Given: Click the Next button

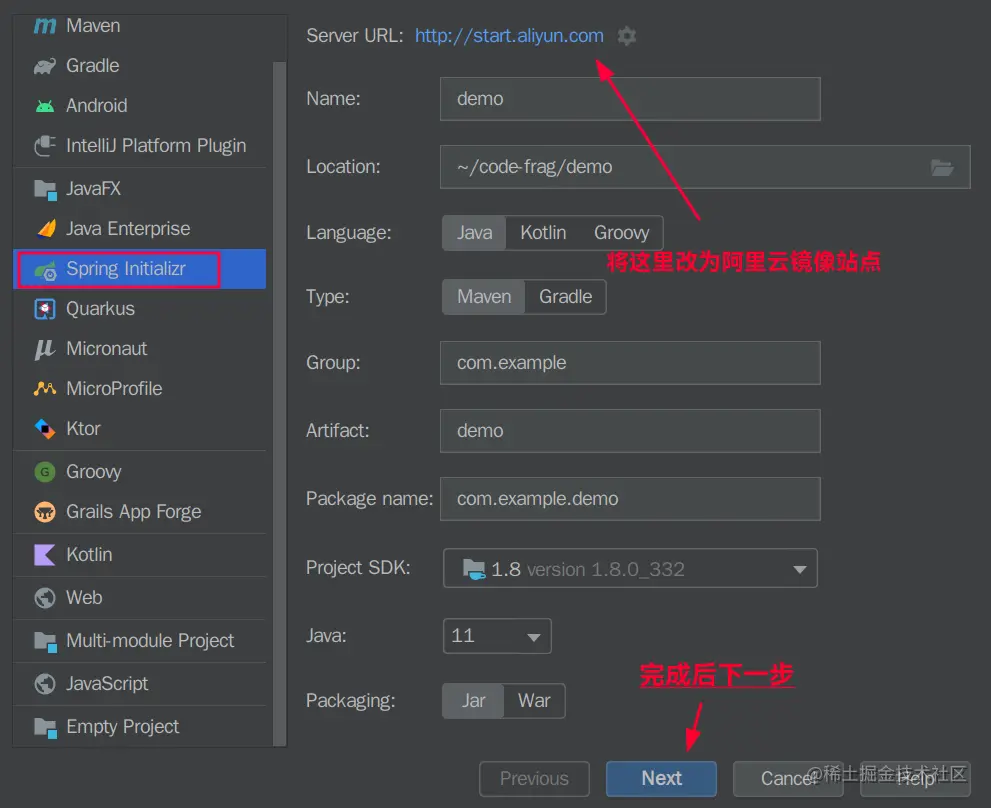Looking at the screenshot, I should coord(661,778).
